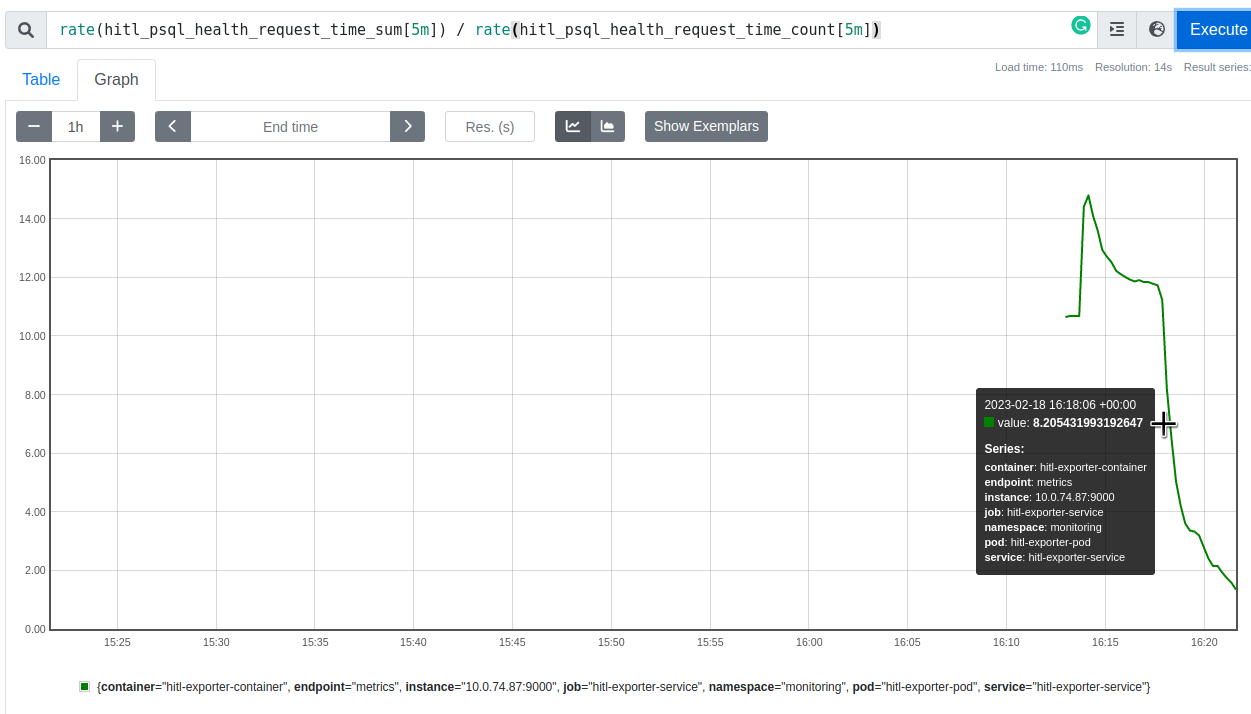
Task: Click tooltip 'instance: 10.0.74.87:9000' line
Action: (x=1049, y=497)
